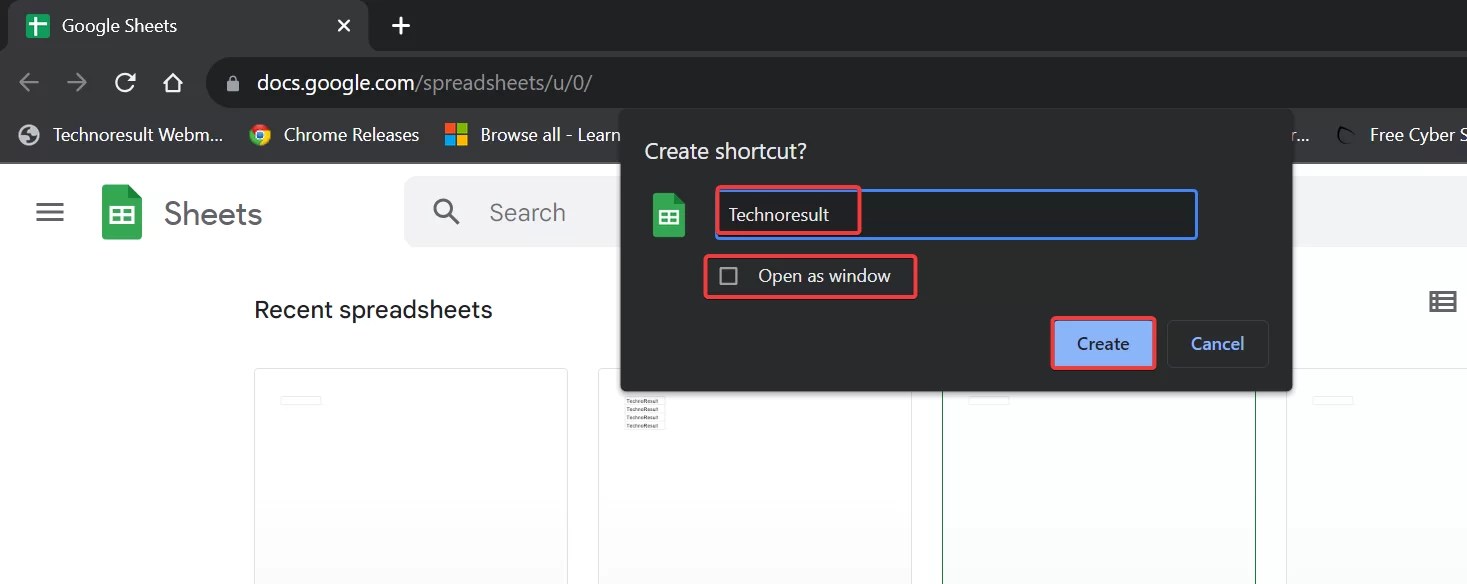Click the grid view icon above recent spreadsheets
This screenshot has height=584, width=1467.
point(1442,301)
